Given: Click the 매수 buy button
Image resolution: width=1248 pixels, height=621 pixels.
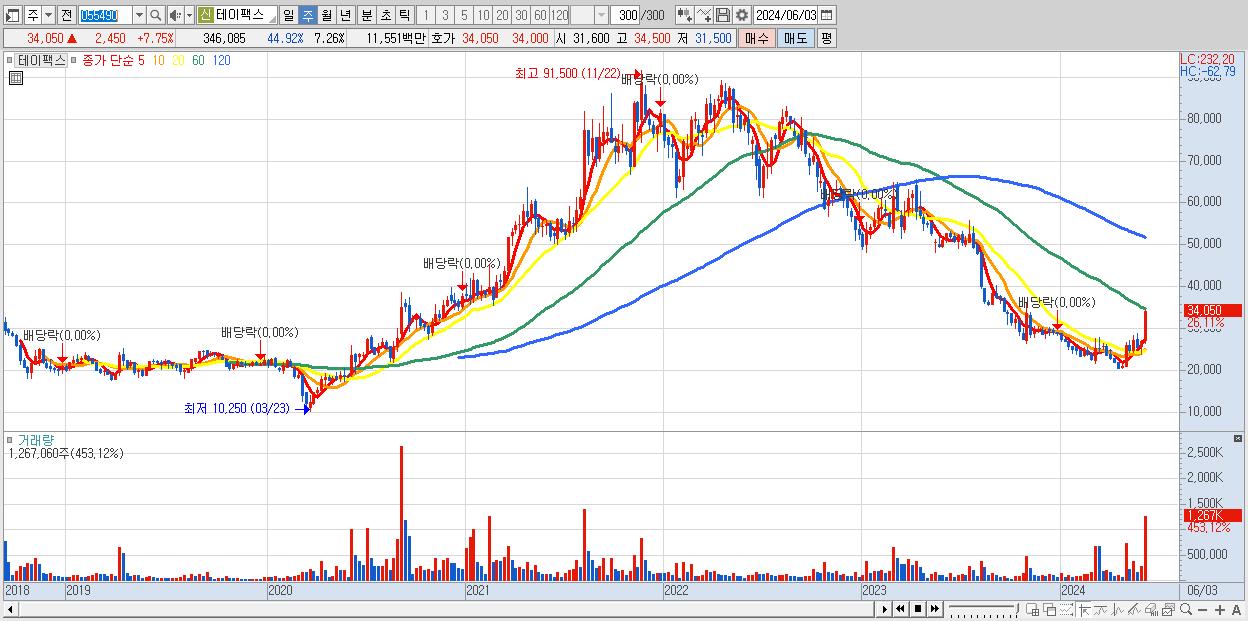Looking at the screenshot, I should tap(756, 38).
